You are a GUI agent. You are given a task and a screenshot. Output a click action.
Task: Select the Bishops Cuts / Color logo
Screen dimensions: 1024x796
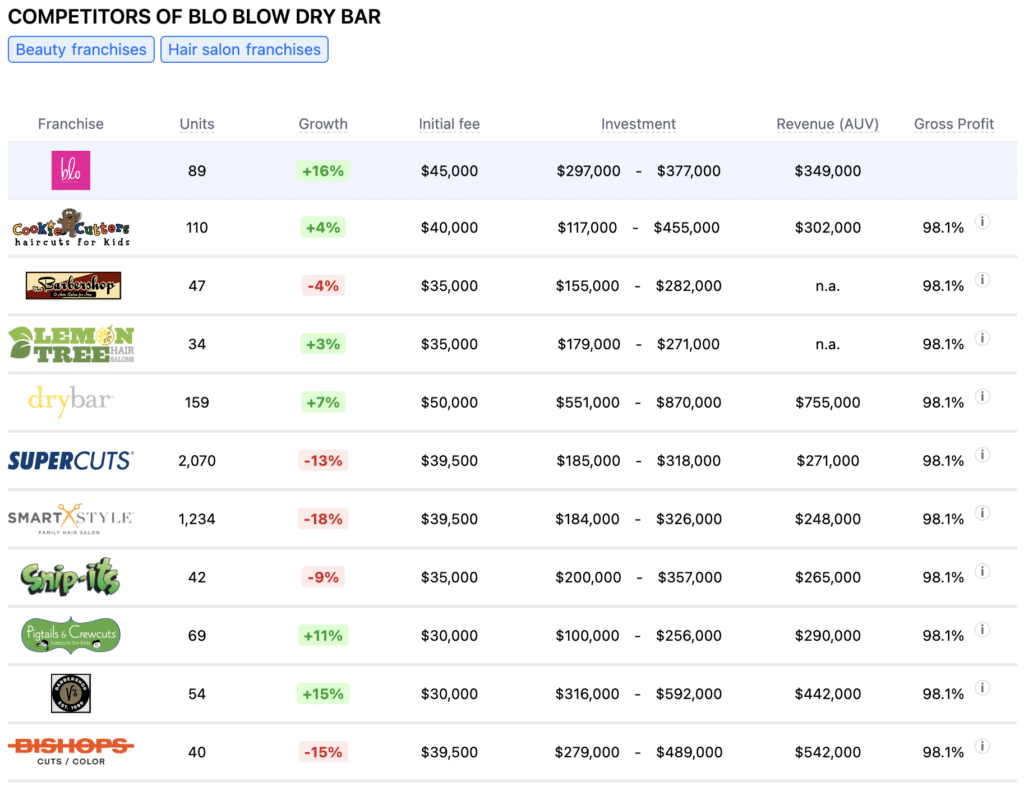coord(71,751)
